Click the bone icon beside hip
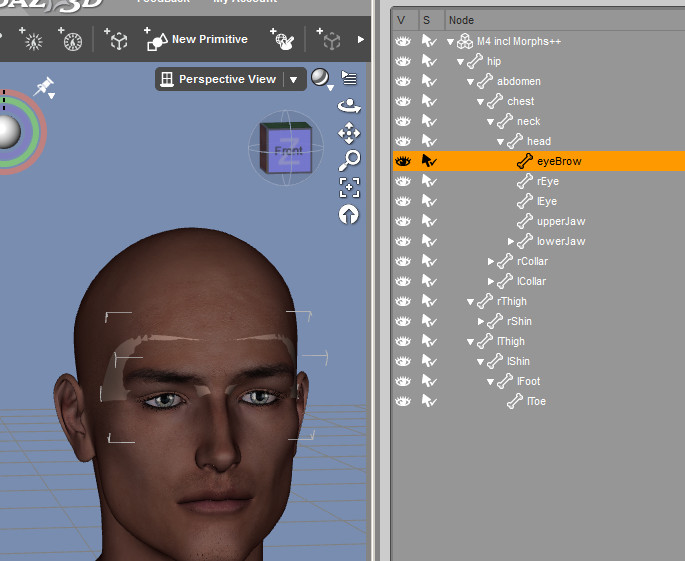This screenshot has width=685, height=561. tap(475, 61)
